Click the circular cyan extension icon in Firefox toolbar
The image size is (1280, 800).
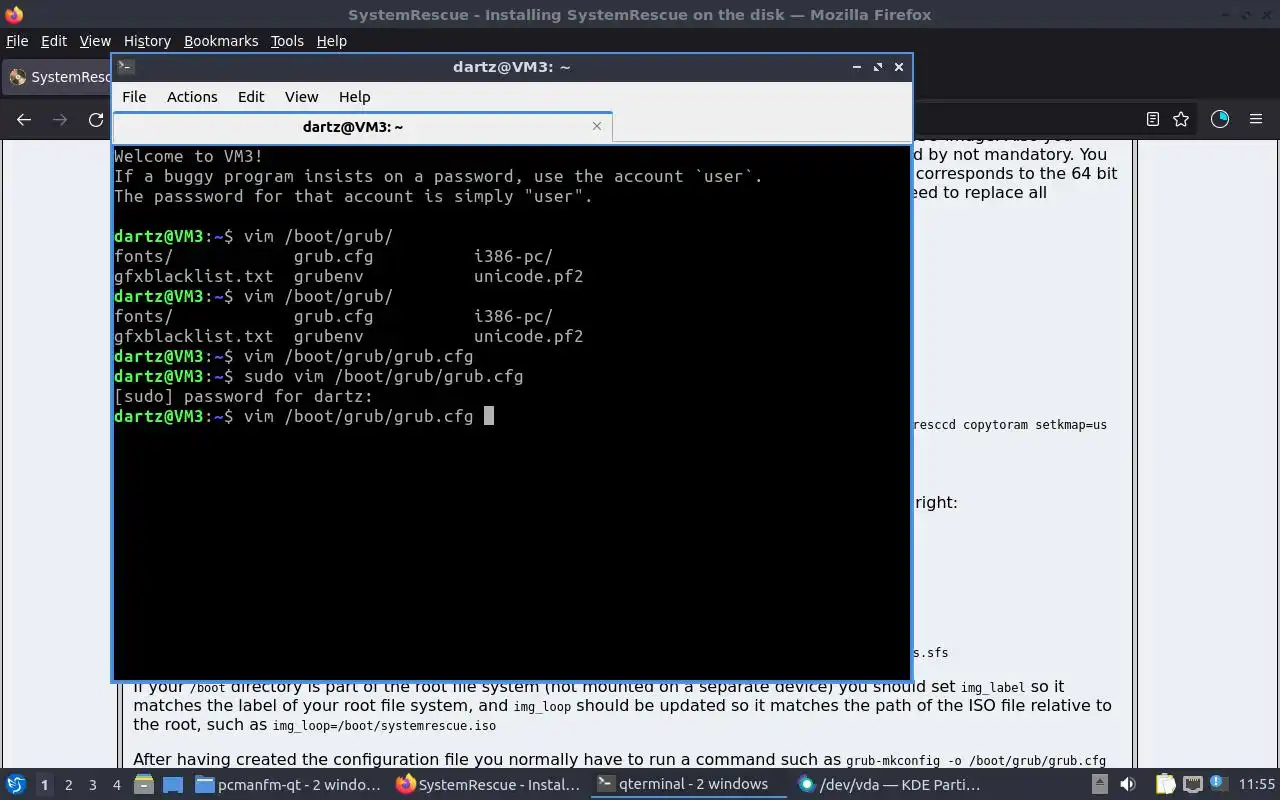tap(1220, 119)
